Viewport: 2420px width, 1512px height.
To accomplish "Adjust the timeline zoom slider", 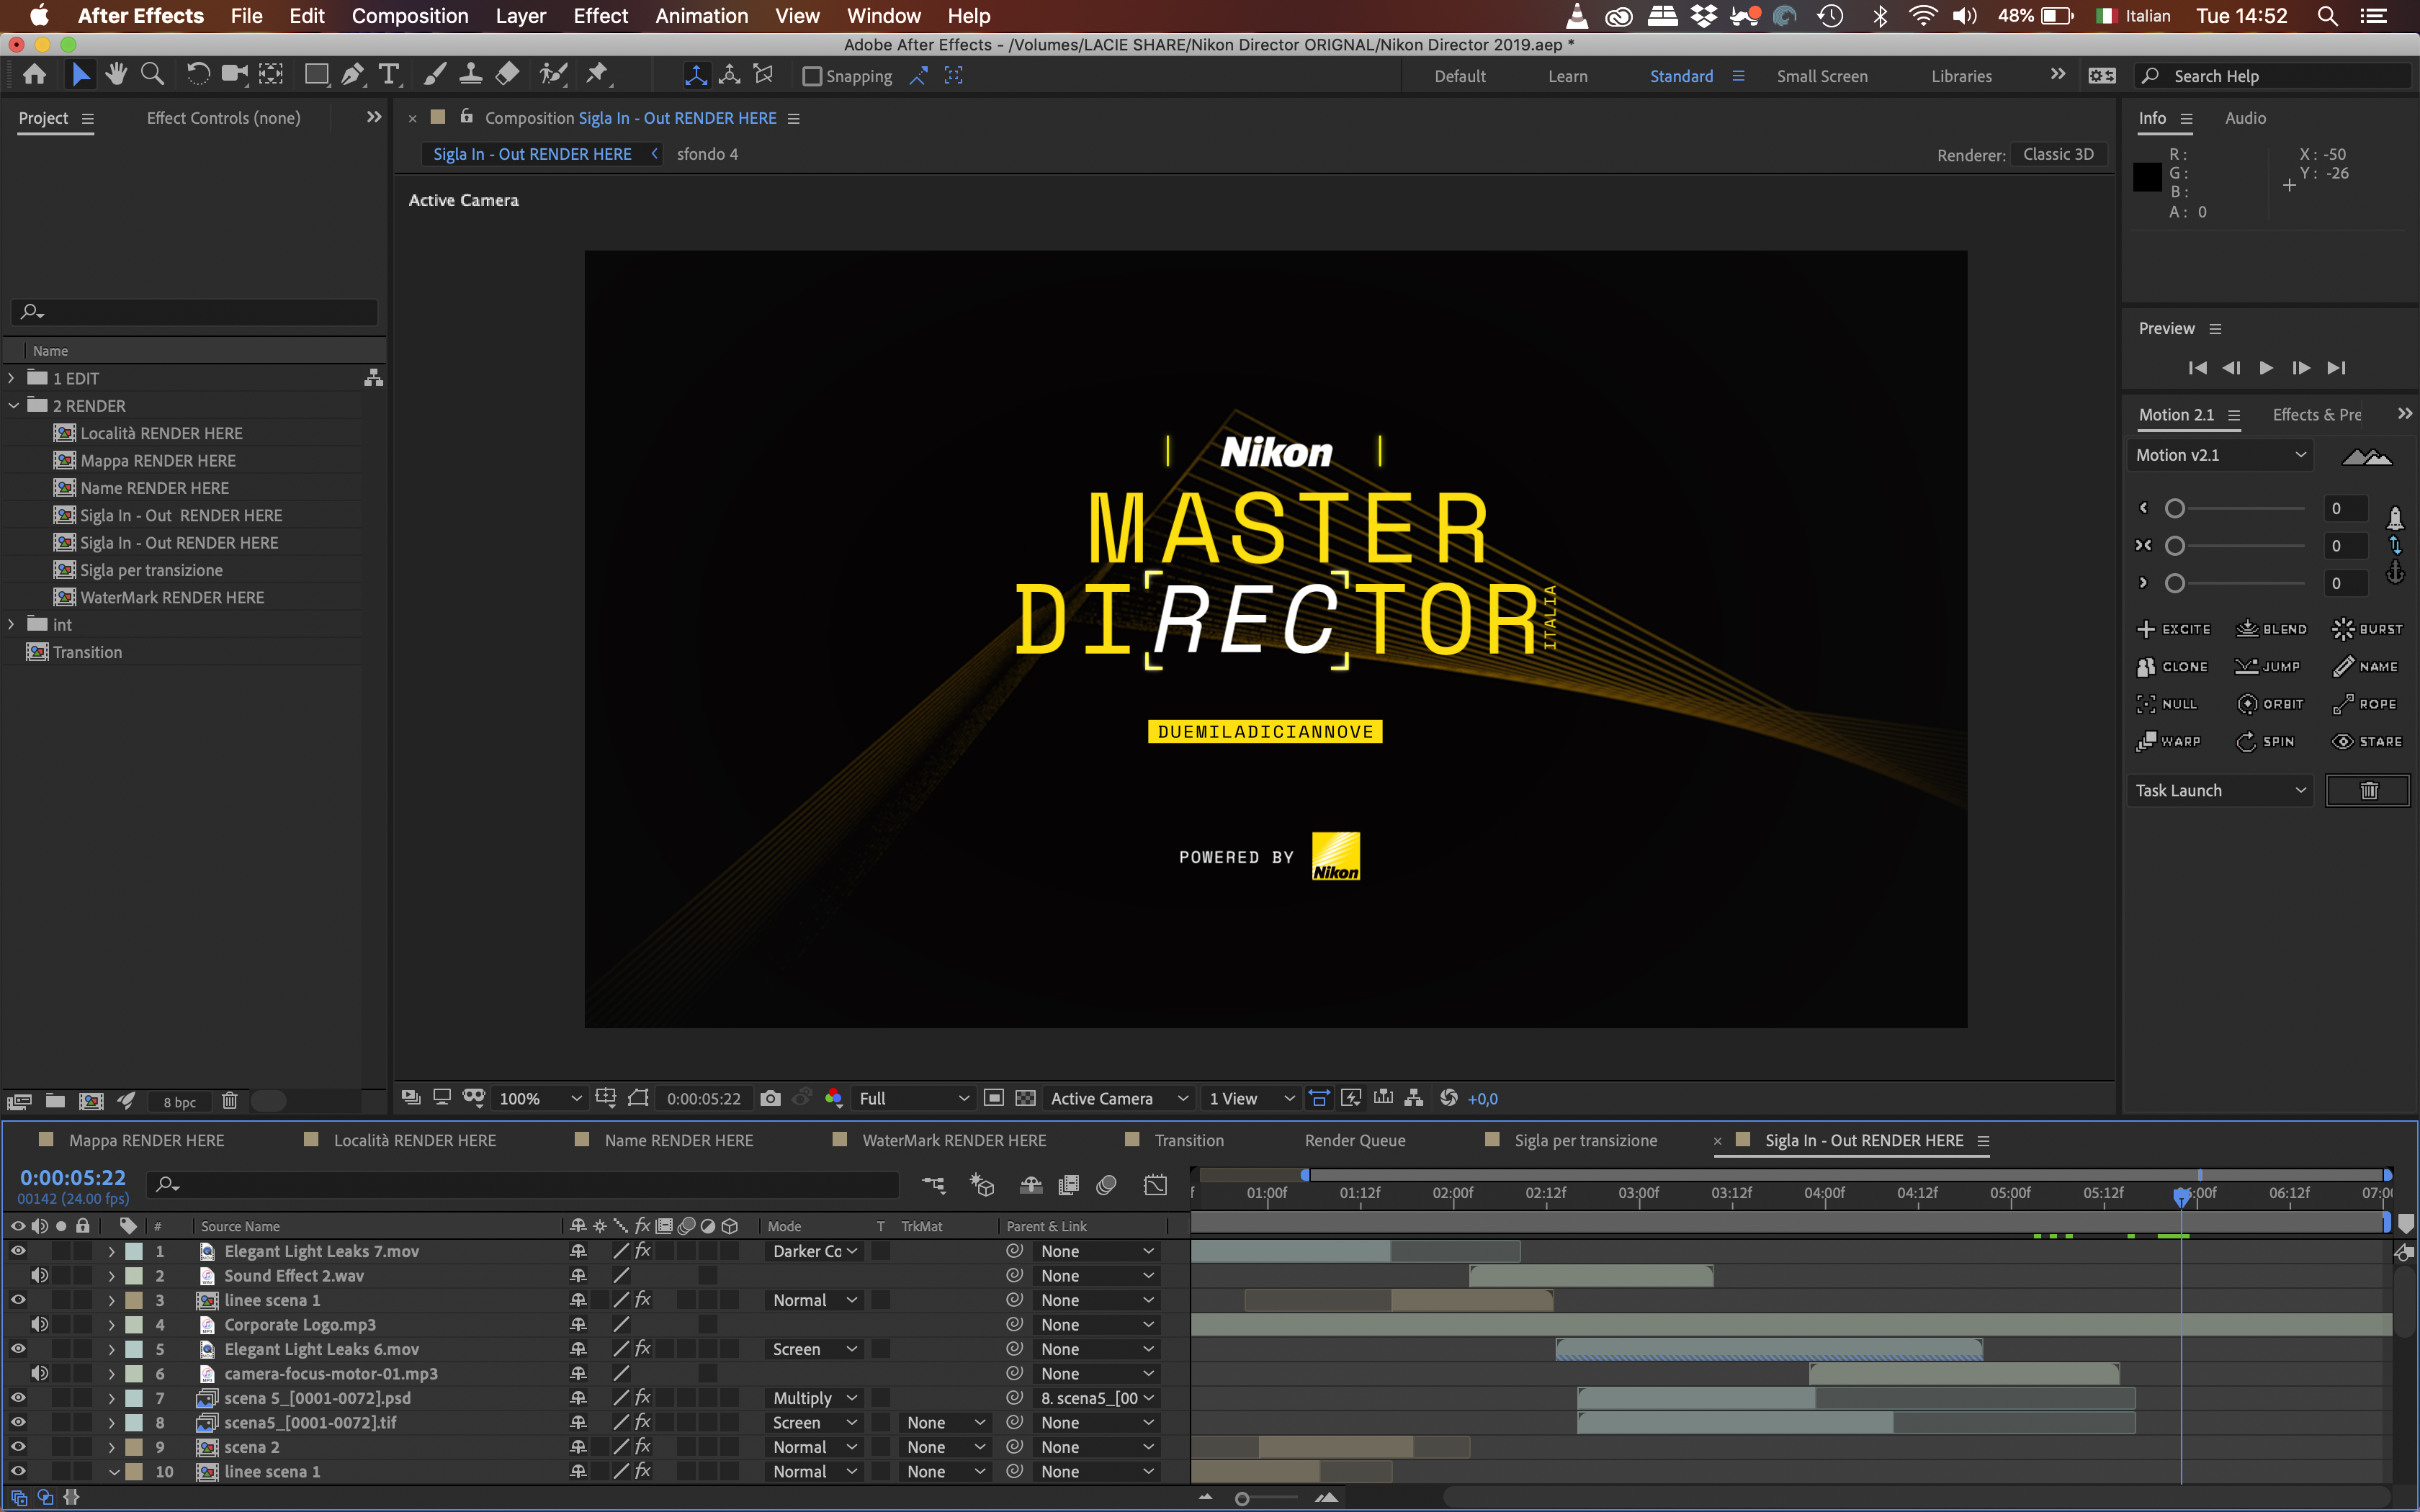I will point(1242,1498).
